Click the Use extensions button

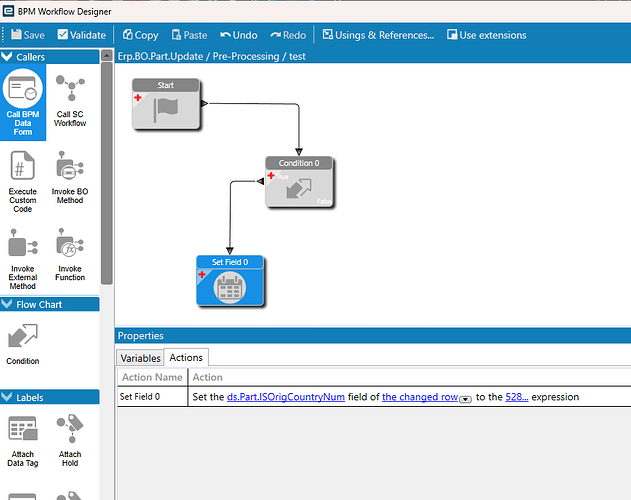click(x=487, y=35)
